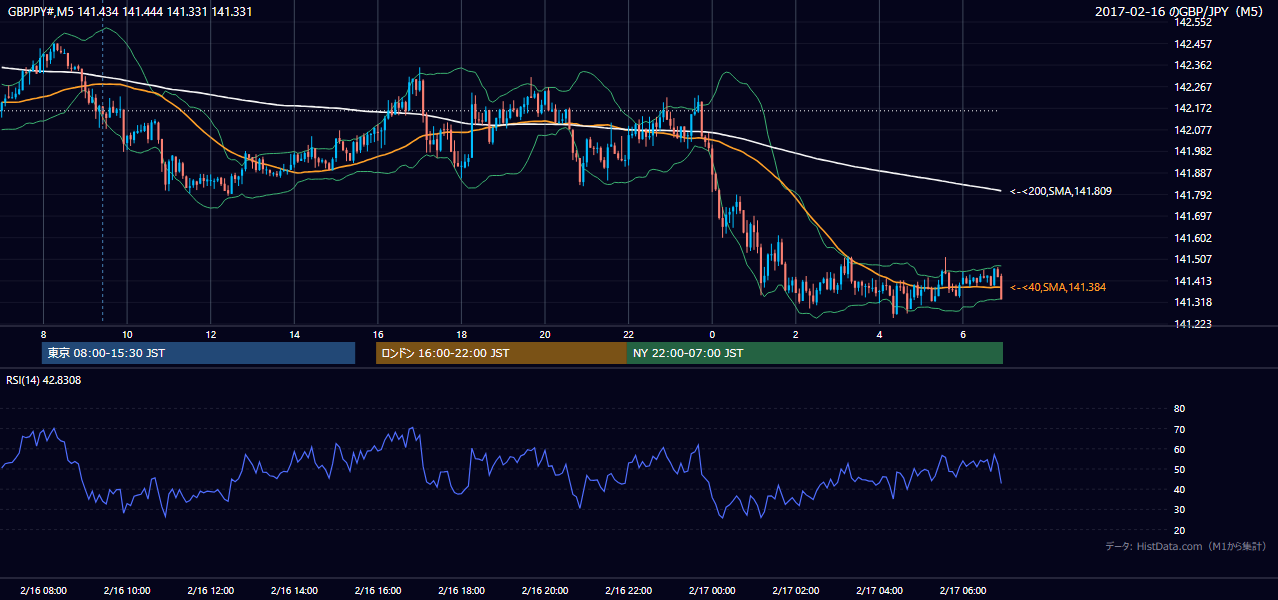Click hour 22 under the price chart

coord(628,335)
